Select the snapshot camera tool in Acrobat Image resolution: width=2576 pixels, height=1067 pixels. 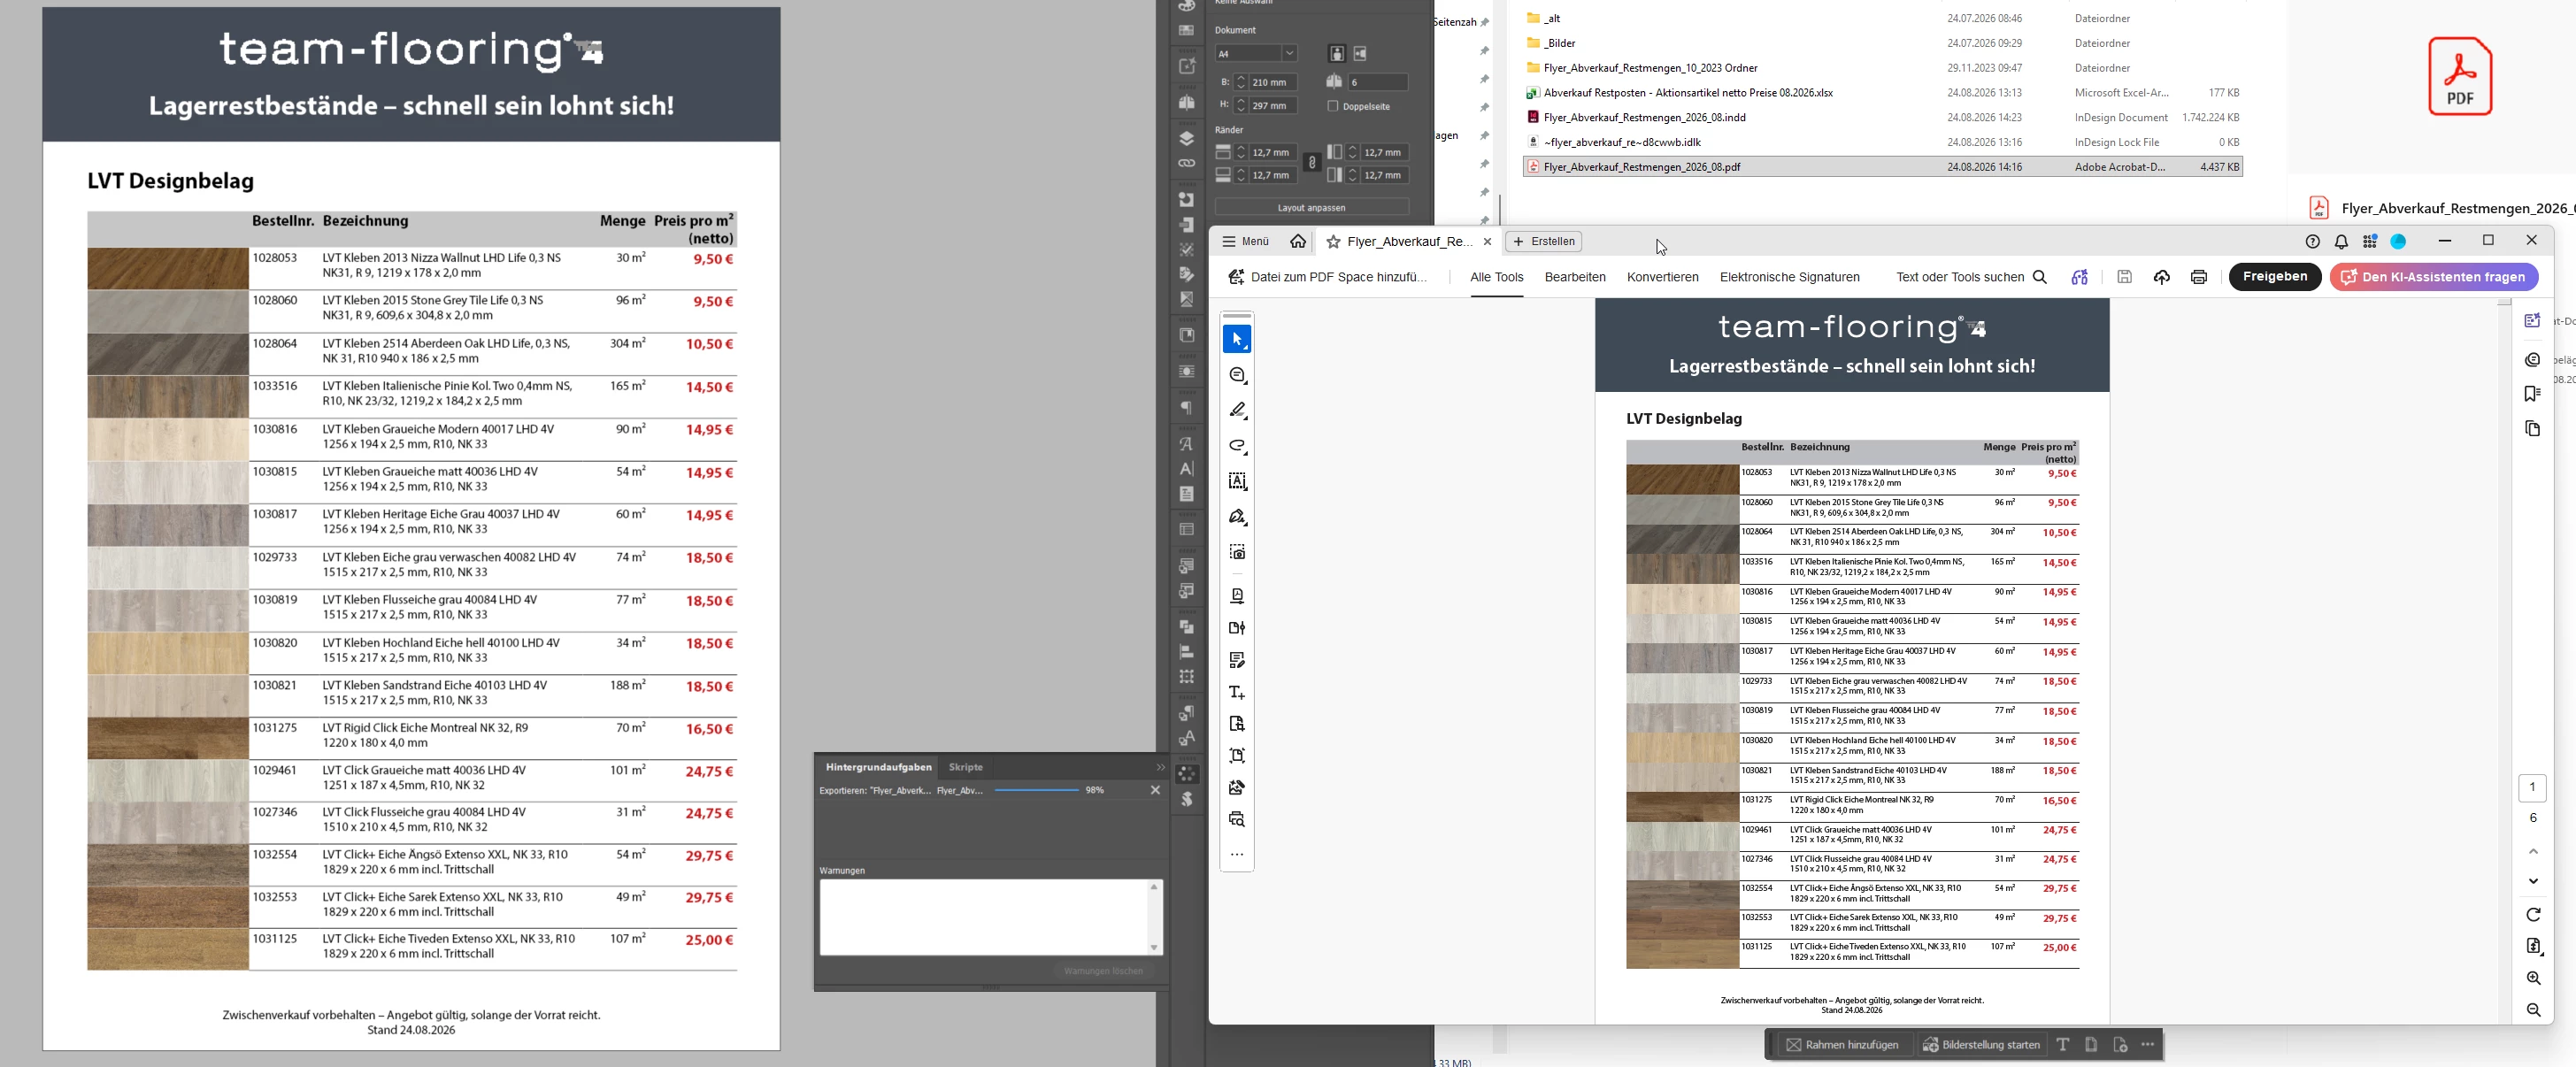[1237, 552]
